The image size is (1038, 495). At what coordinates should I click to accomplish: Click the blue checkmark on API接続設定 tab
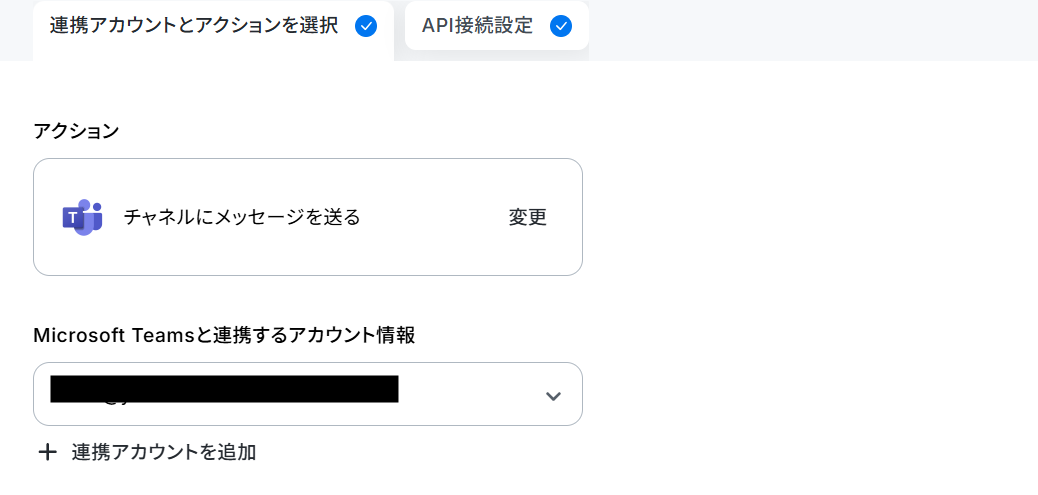[x=561, y=26]
